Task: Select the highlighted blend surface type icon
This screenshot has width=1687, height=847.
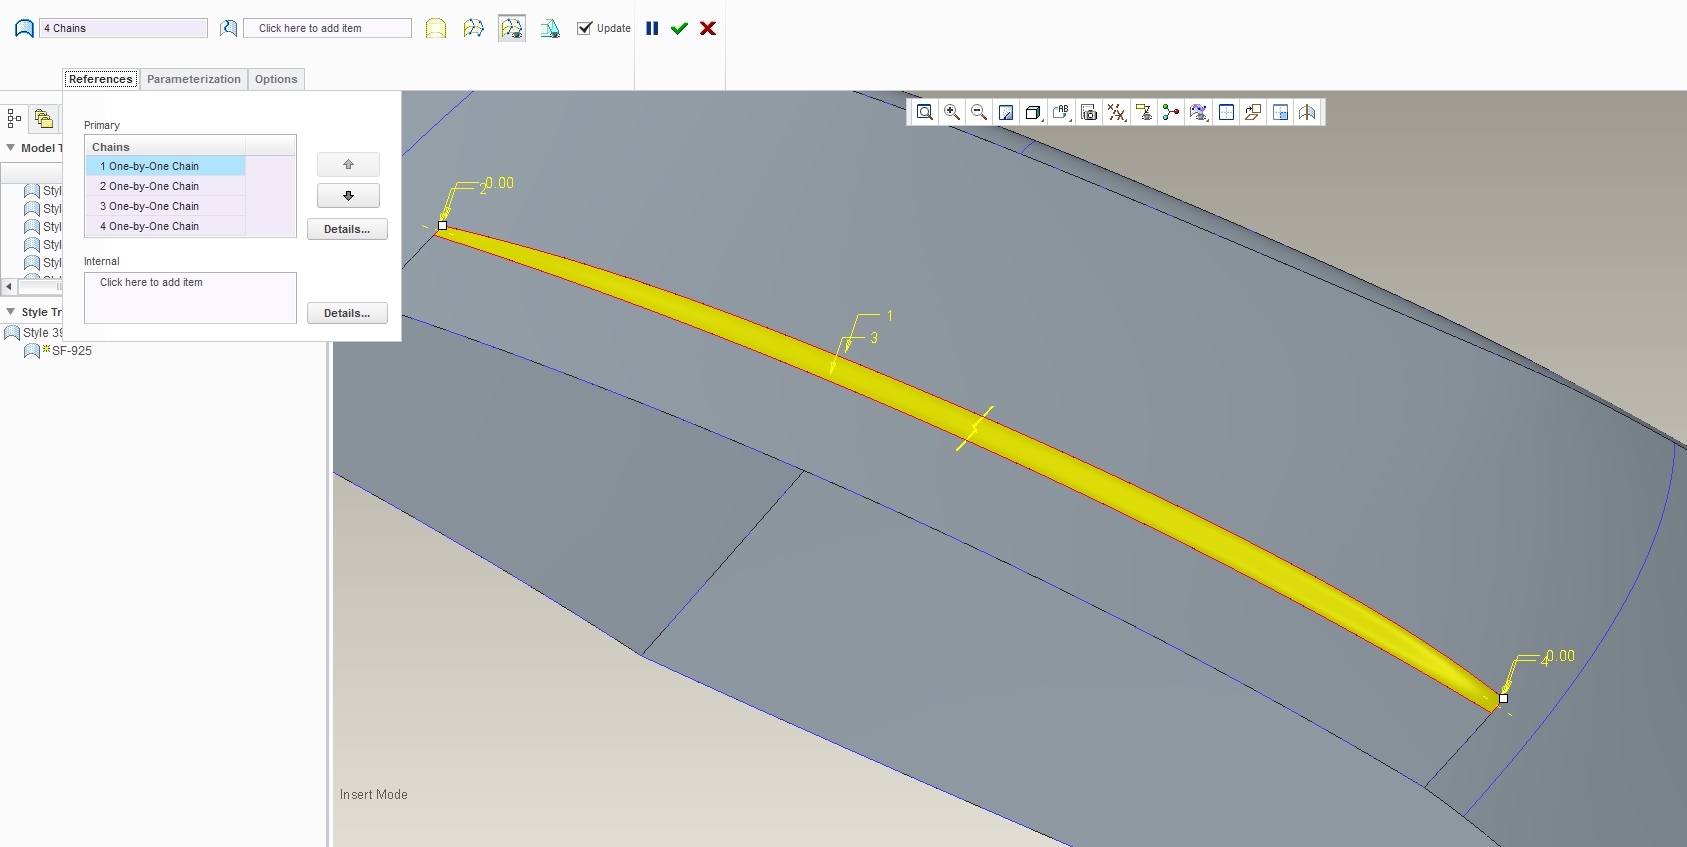Action: click(x=512, y=28)
